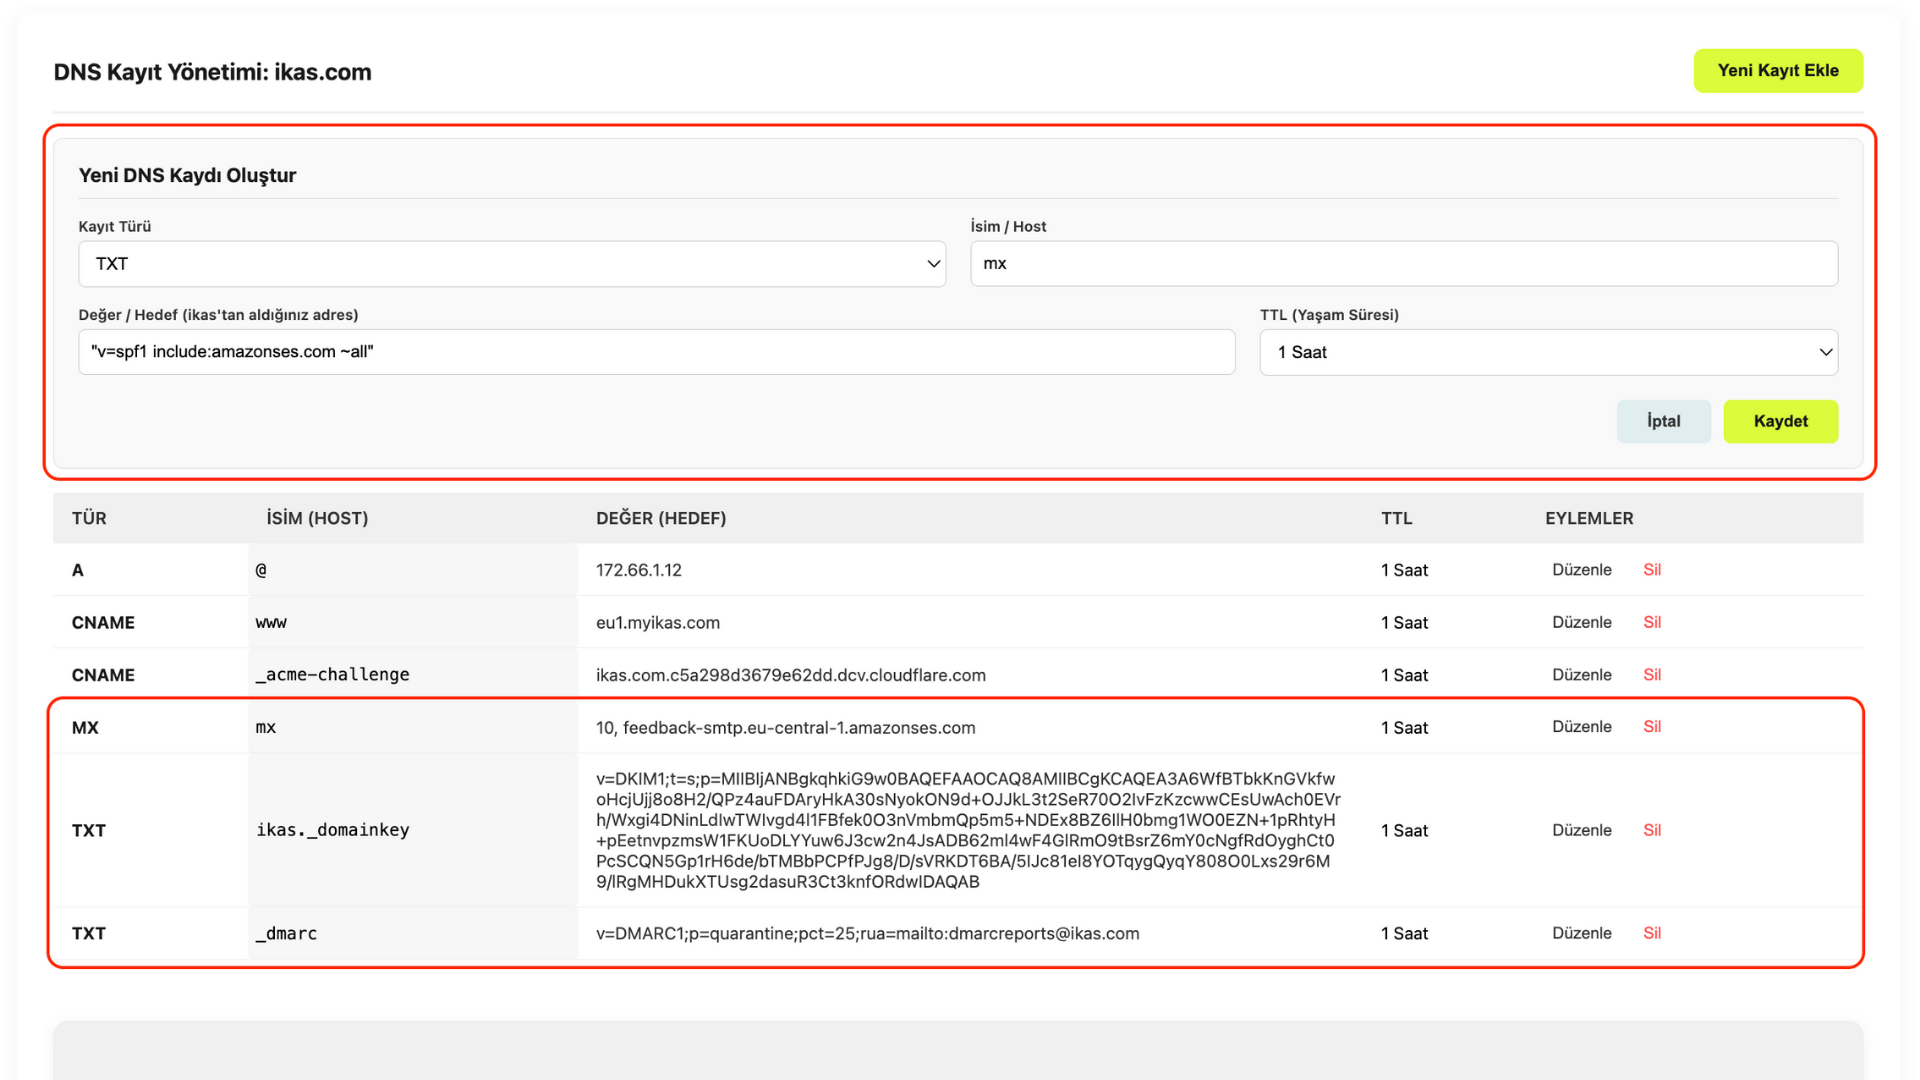Focus the İsim / Host input field
The image size is (1920, 1080).
click(1404, 264)
